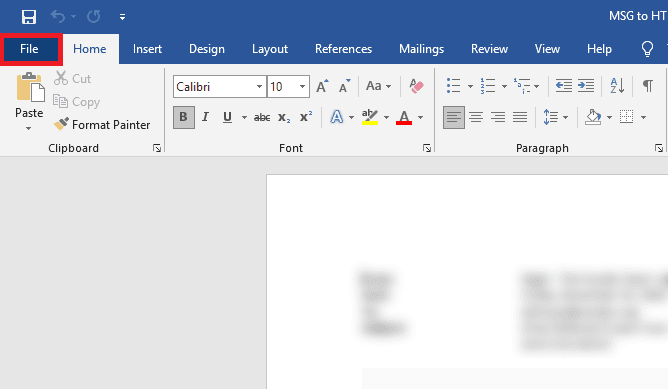668x389 pixels.
Task: Open Shading color dropdown arrow
Action: pyautogui.click(x=609, y=118)
